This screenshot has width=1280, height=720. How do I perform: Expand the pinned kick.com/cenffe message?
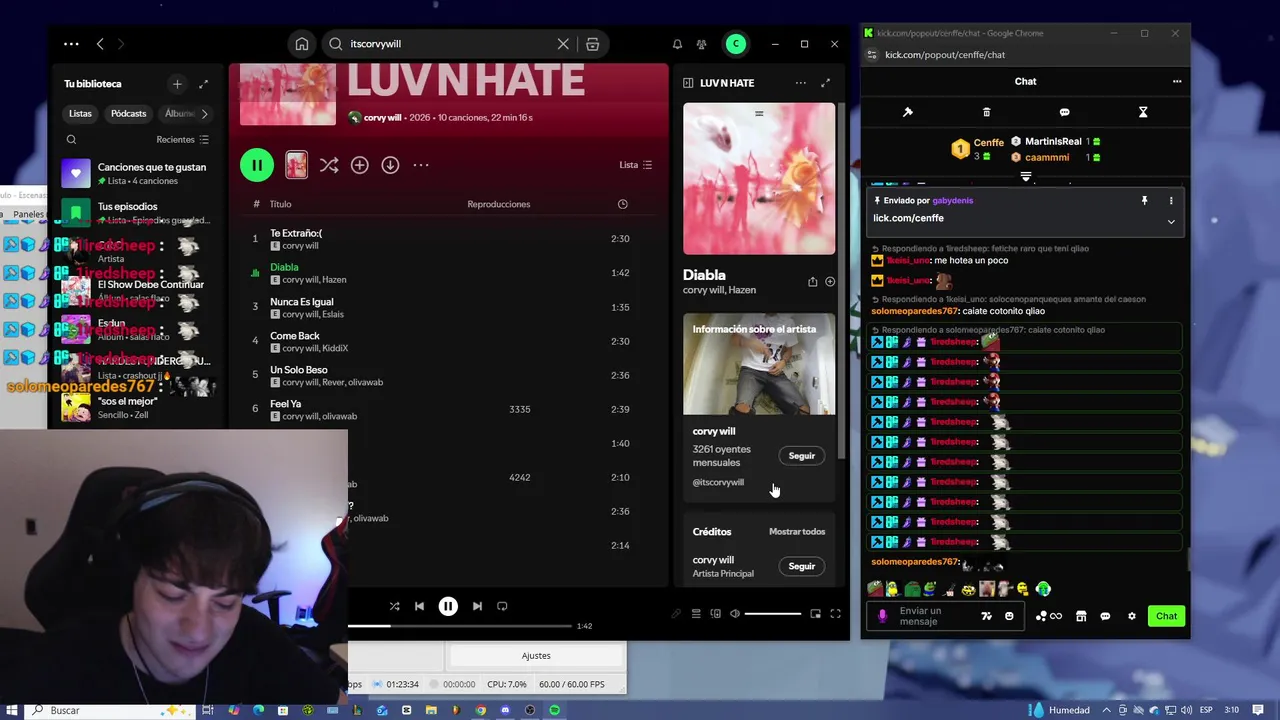1171,221
